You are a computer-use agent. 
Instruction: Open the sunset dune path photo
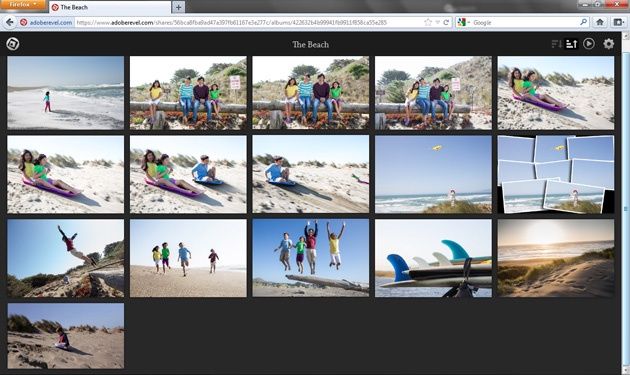pos(556,258)
